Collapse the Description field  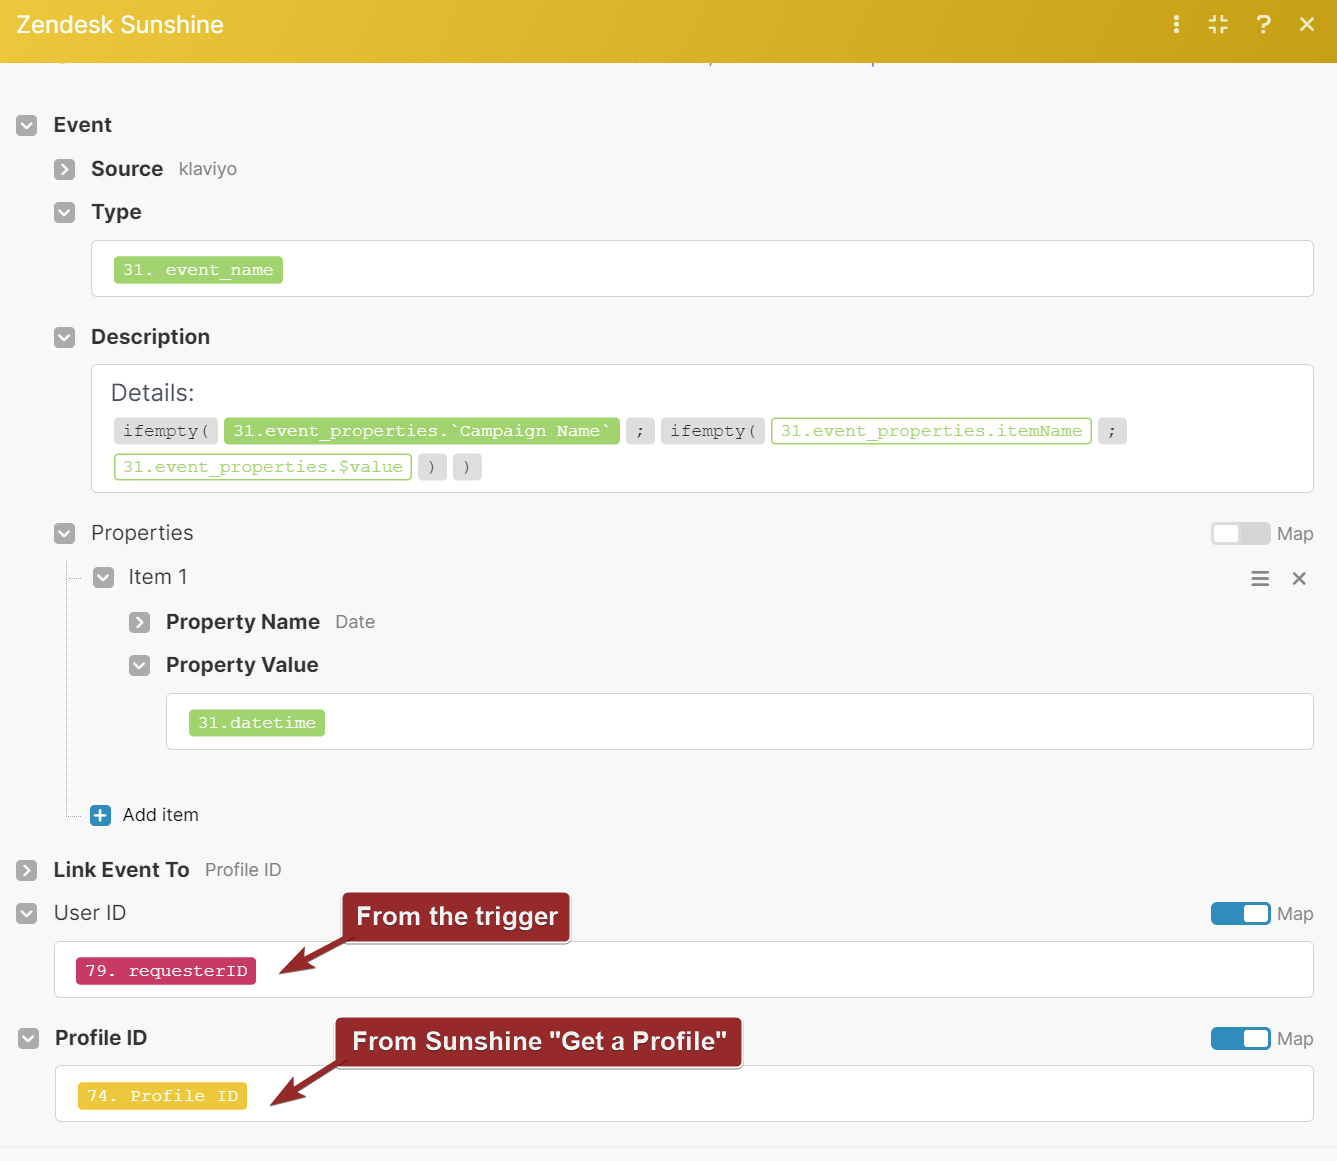click(x=65, y=337)
